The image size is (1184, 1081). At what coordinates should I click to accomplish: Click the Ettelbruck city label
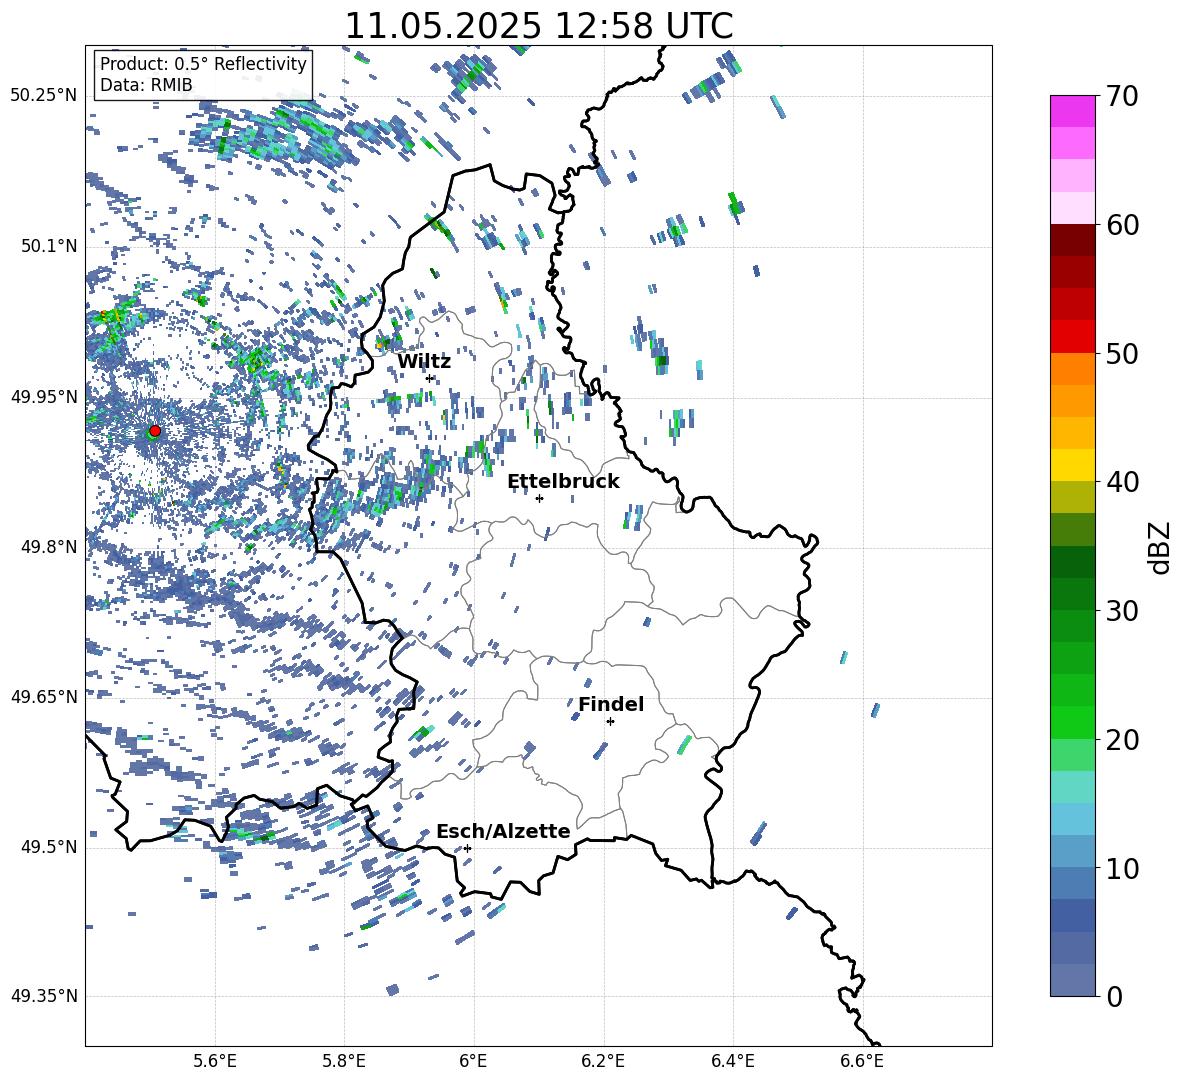[x=563, y=482]
